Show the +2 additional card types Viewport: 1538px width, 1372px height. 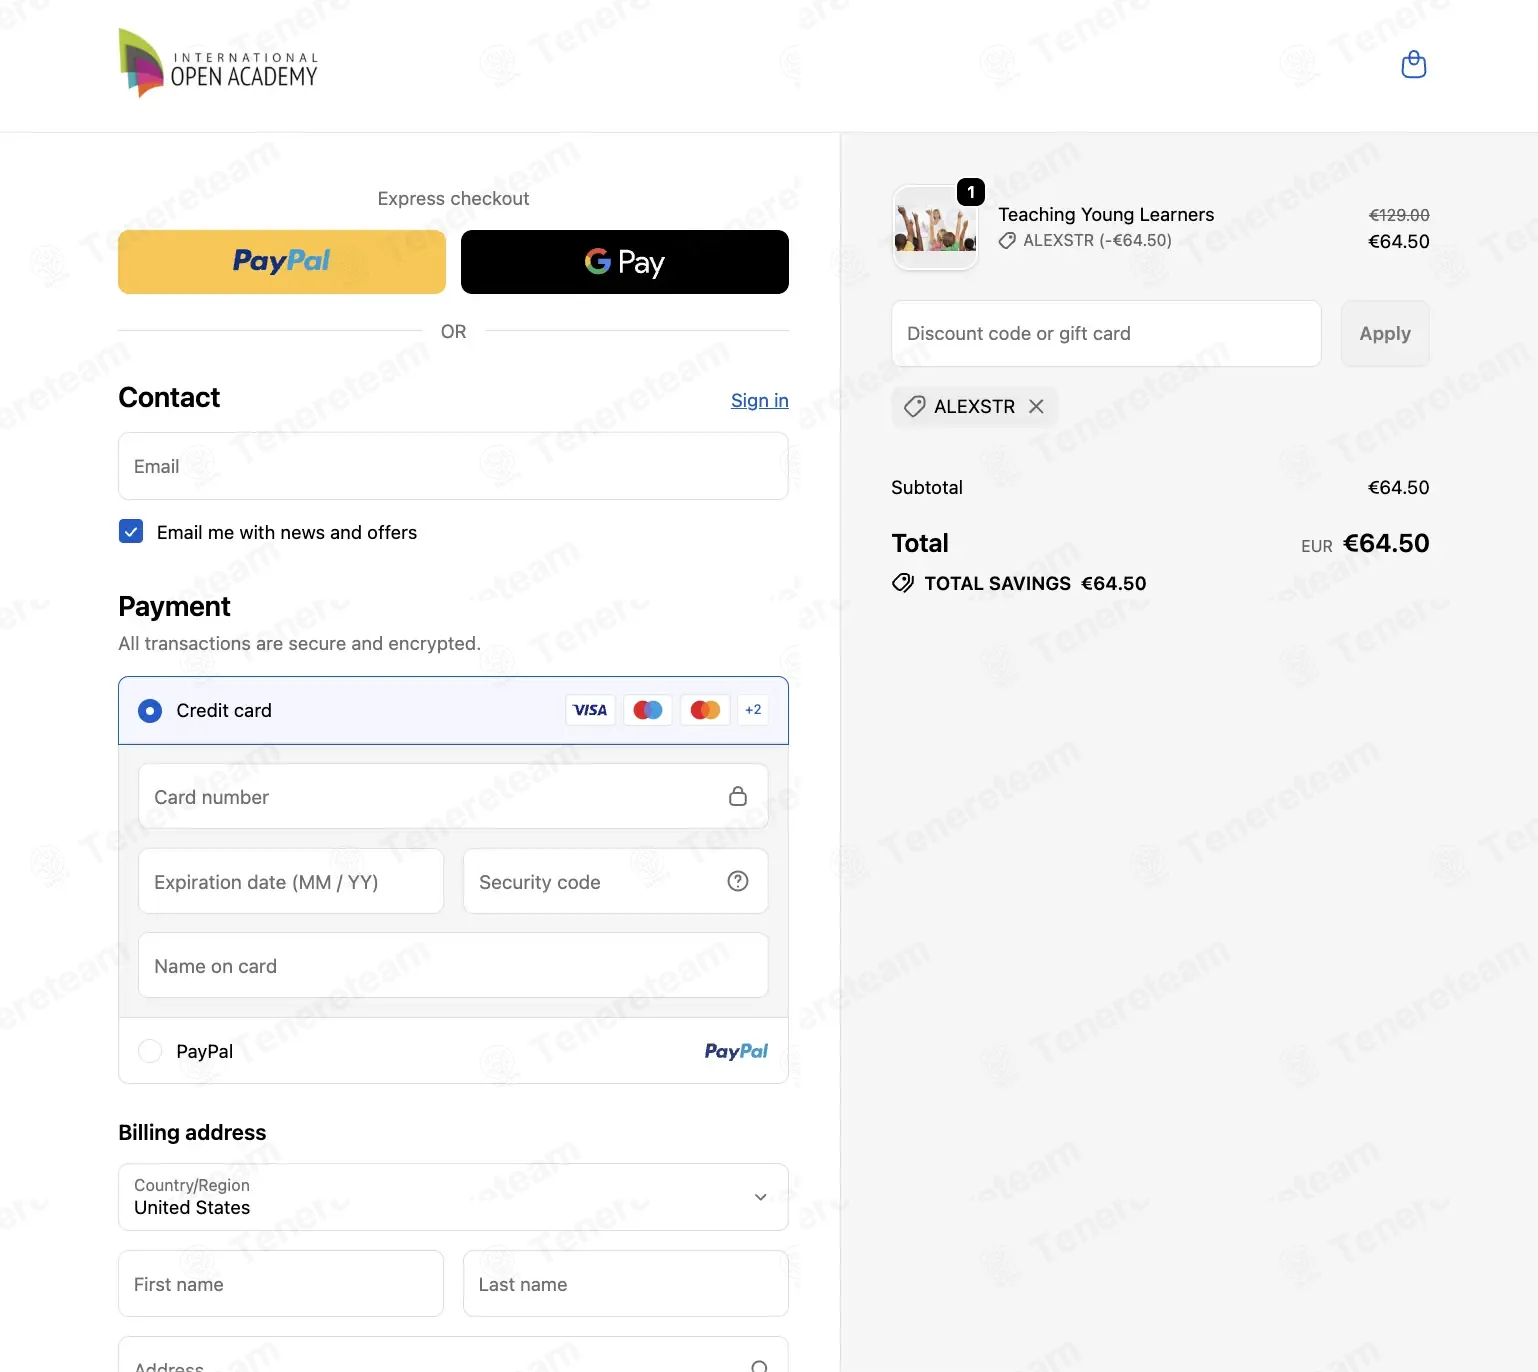coord(753,710)
